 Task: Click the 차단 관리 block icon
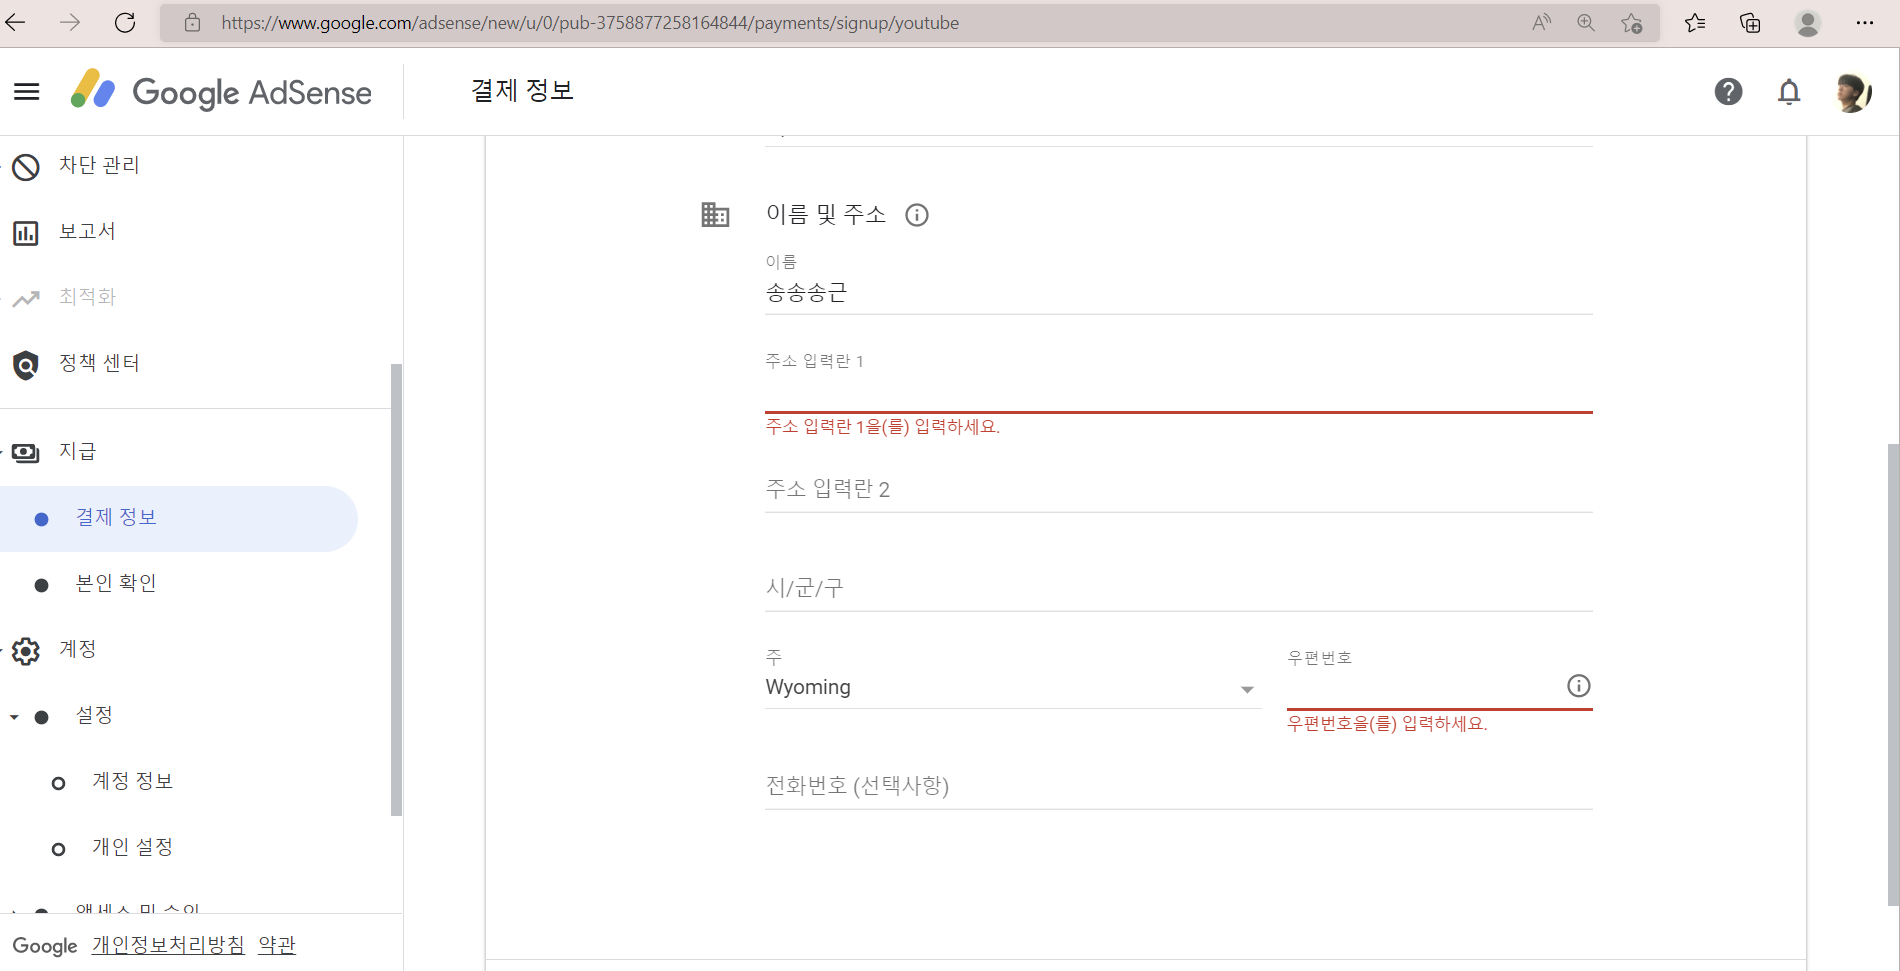pyautogui.click(x=25, y=167)
